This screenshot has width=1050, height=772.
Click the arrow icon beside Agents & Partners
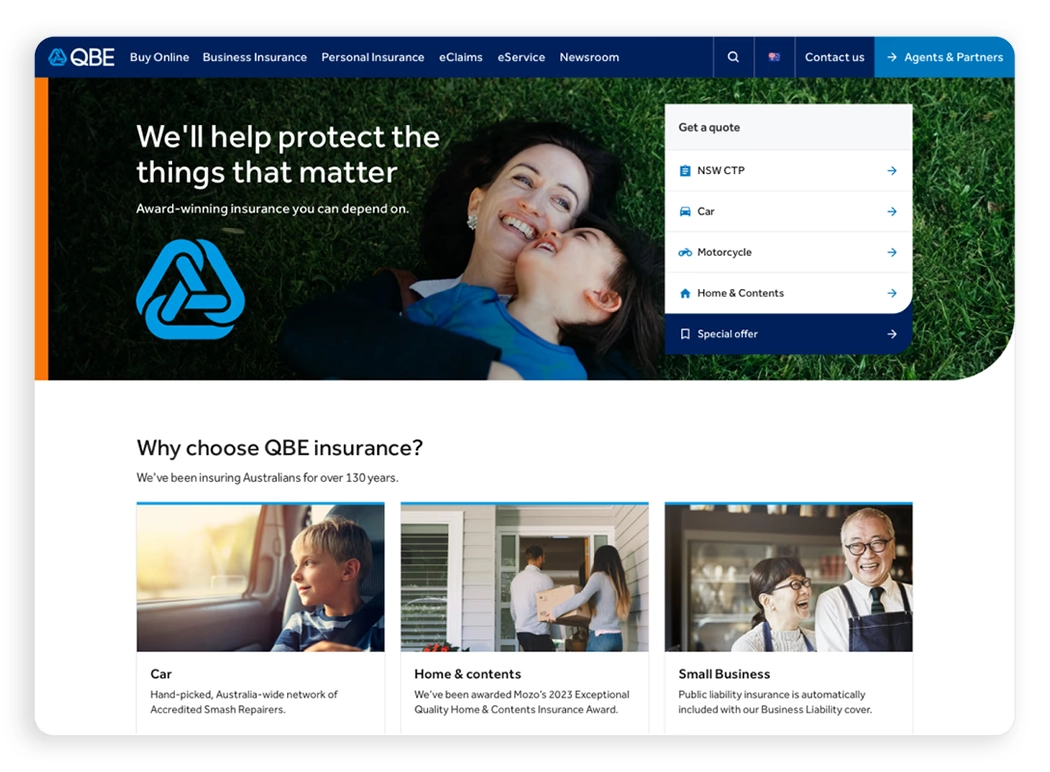[x=892, y=58]
